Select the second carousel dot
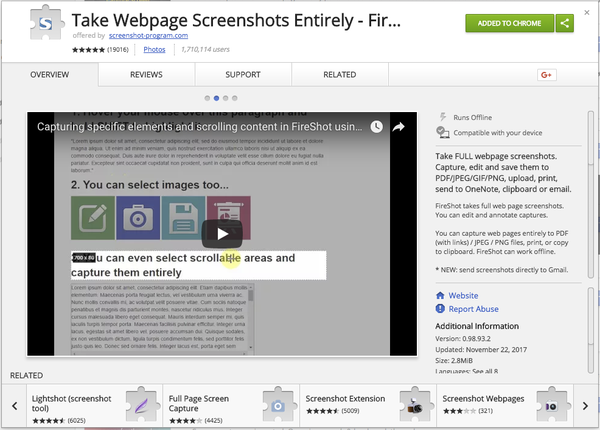Viewport: 600px width, 430px height. [x=216, y=98]
